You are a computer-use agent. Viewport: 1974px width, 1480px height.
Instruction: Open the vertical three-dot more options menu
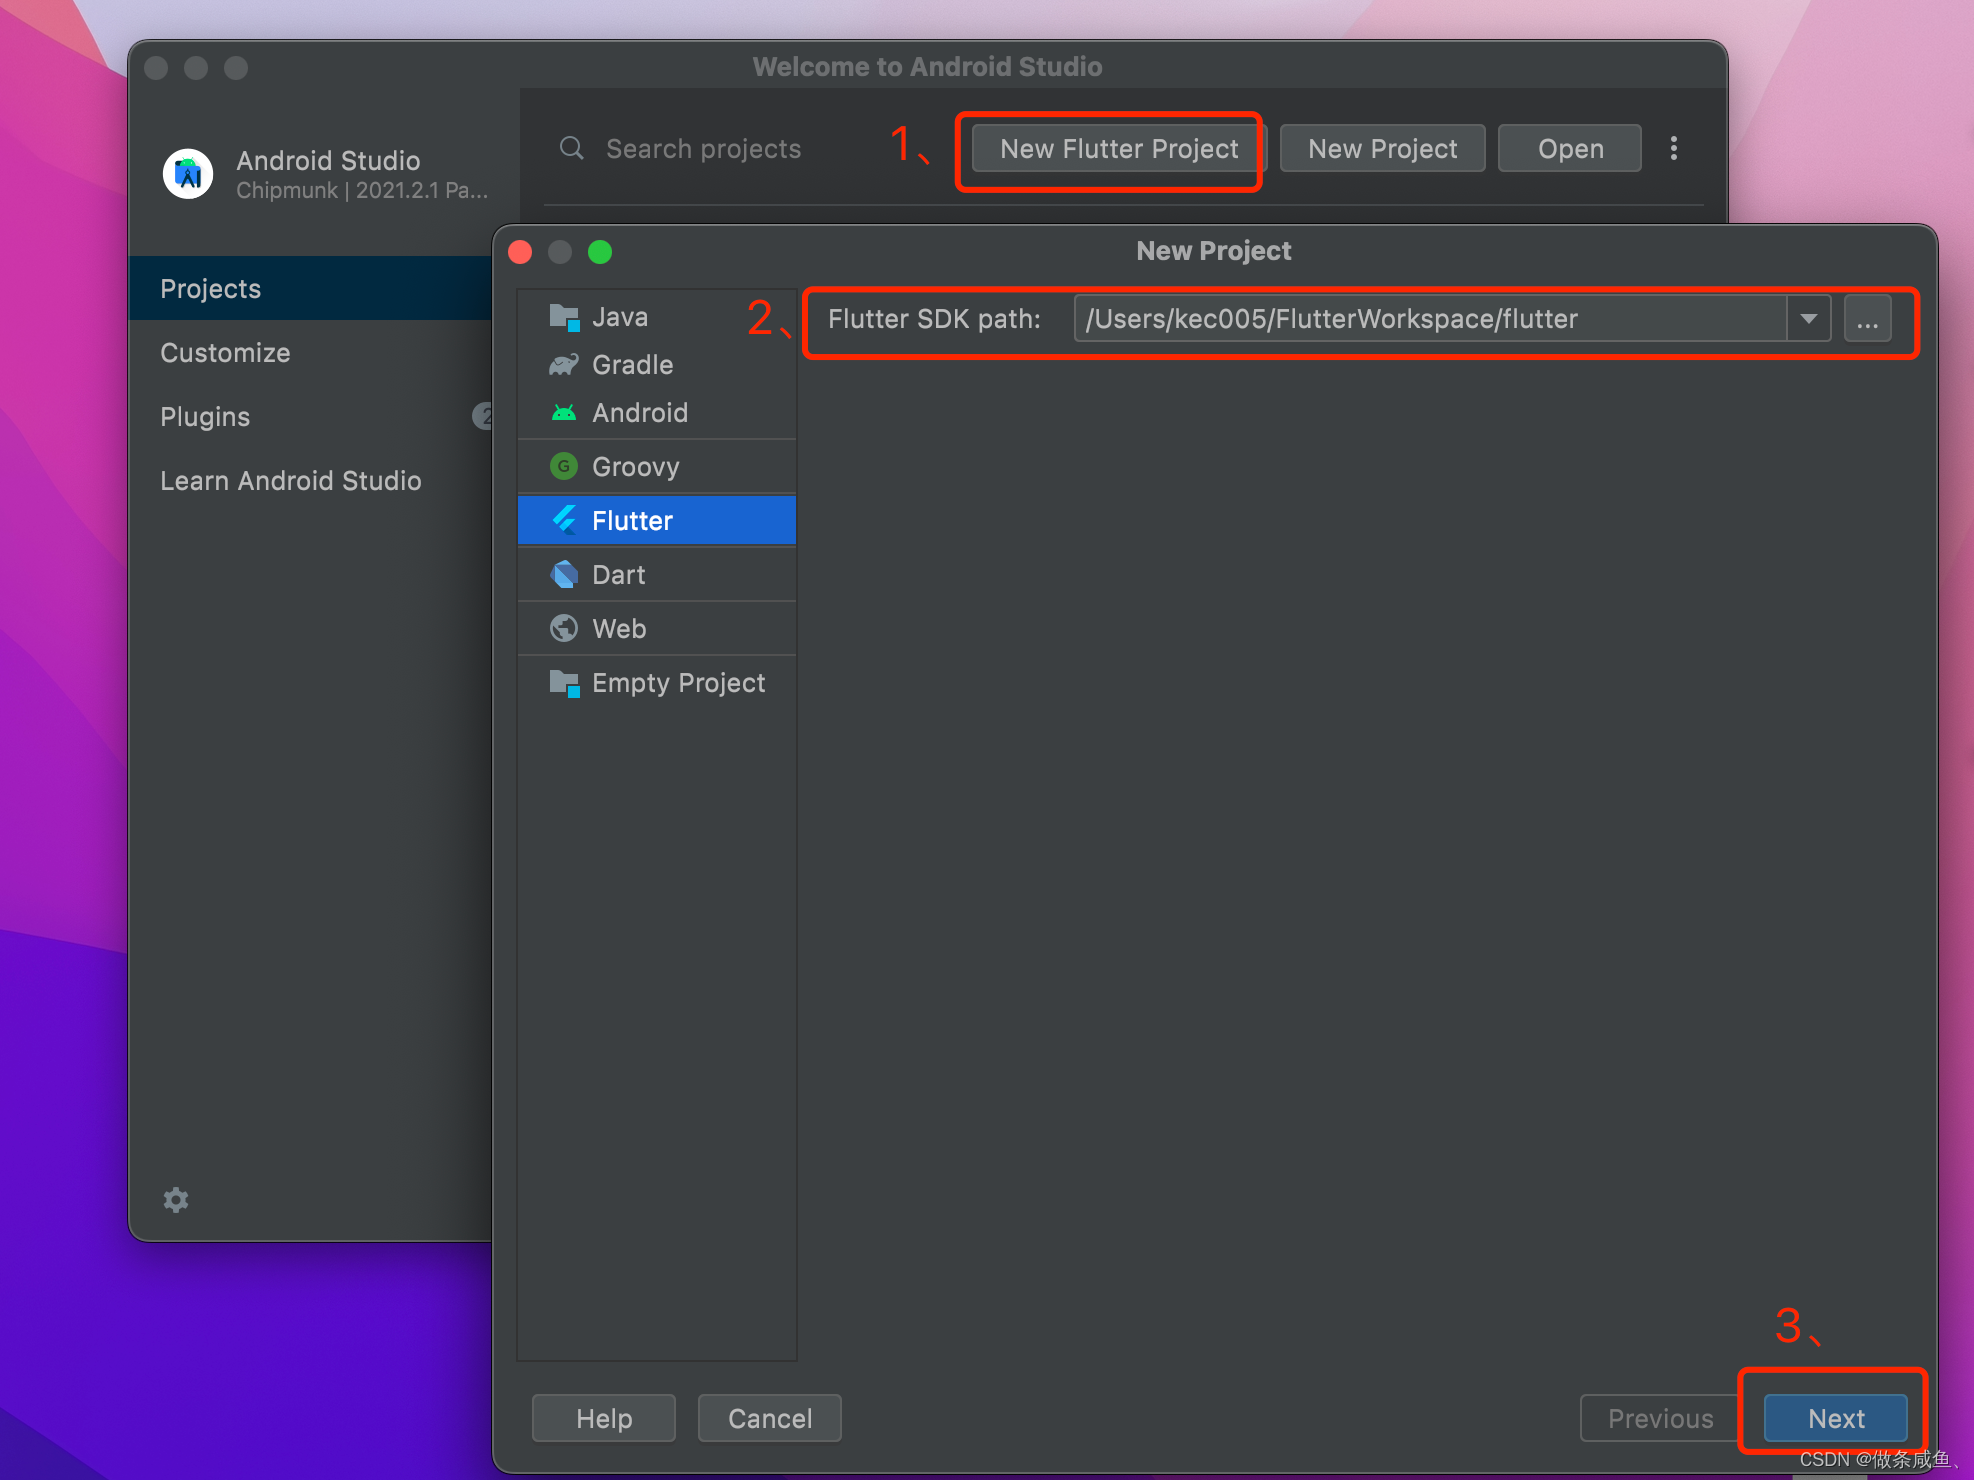click(x=1673, y=148)
